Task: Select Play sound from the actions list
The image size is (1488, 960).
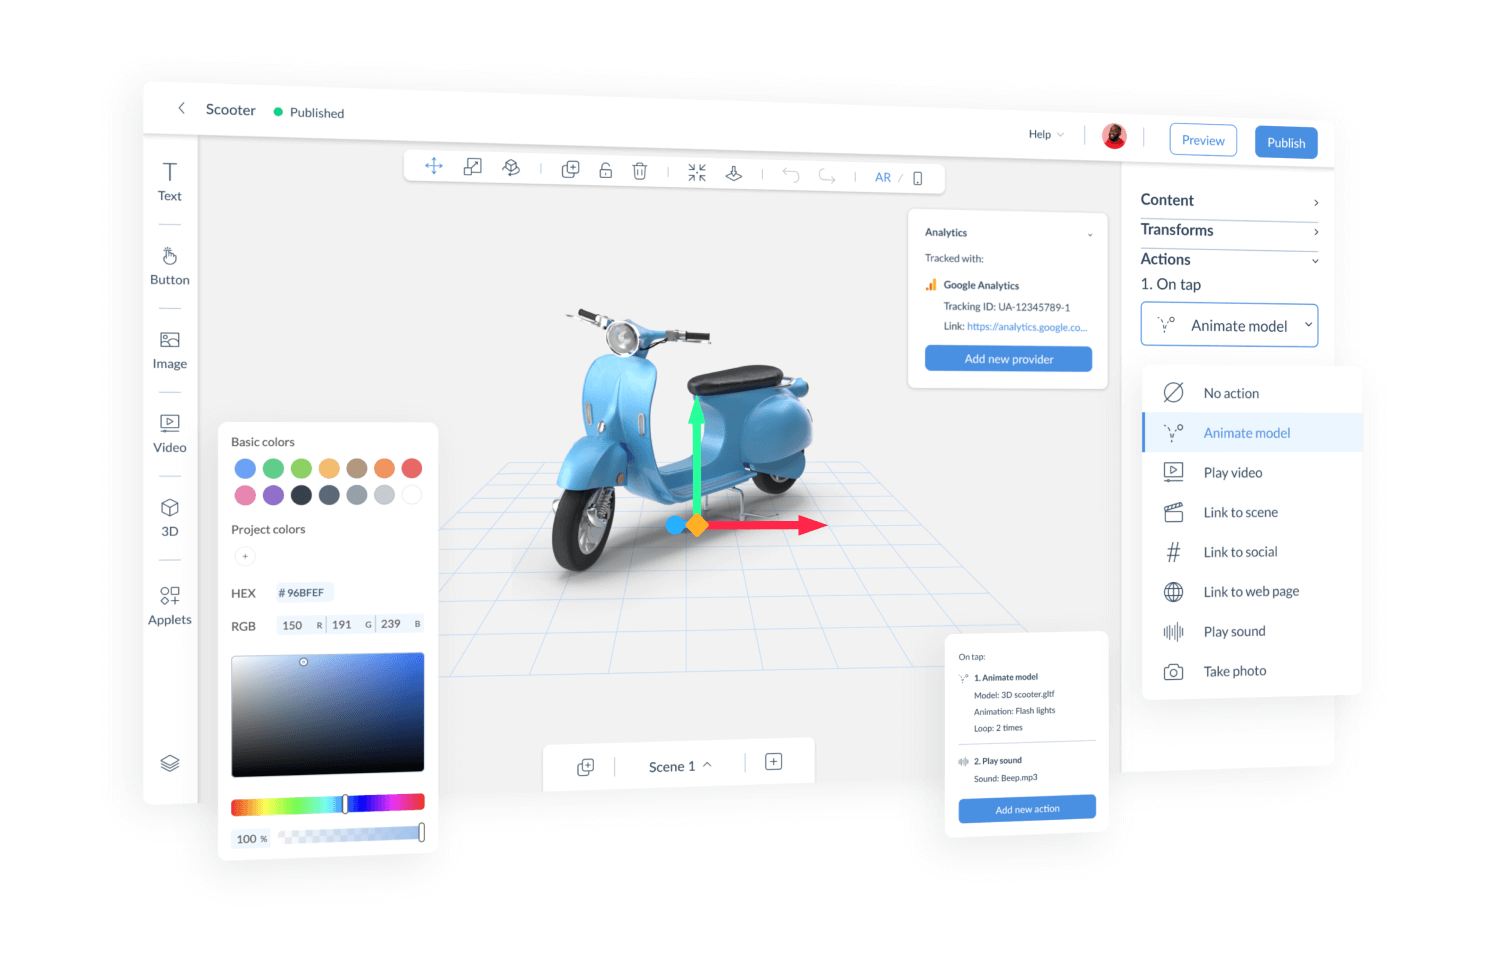Action: 1234,631
